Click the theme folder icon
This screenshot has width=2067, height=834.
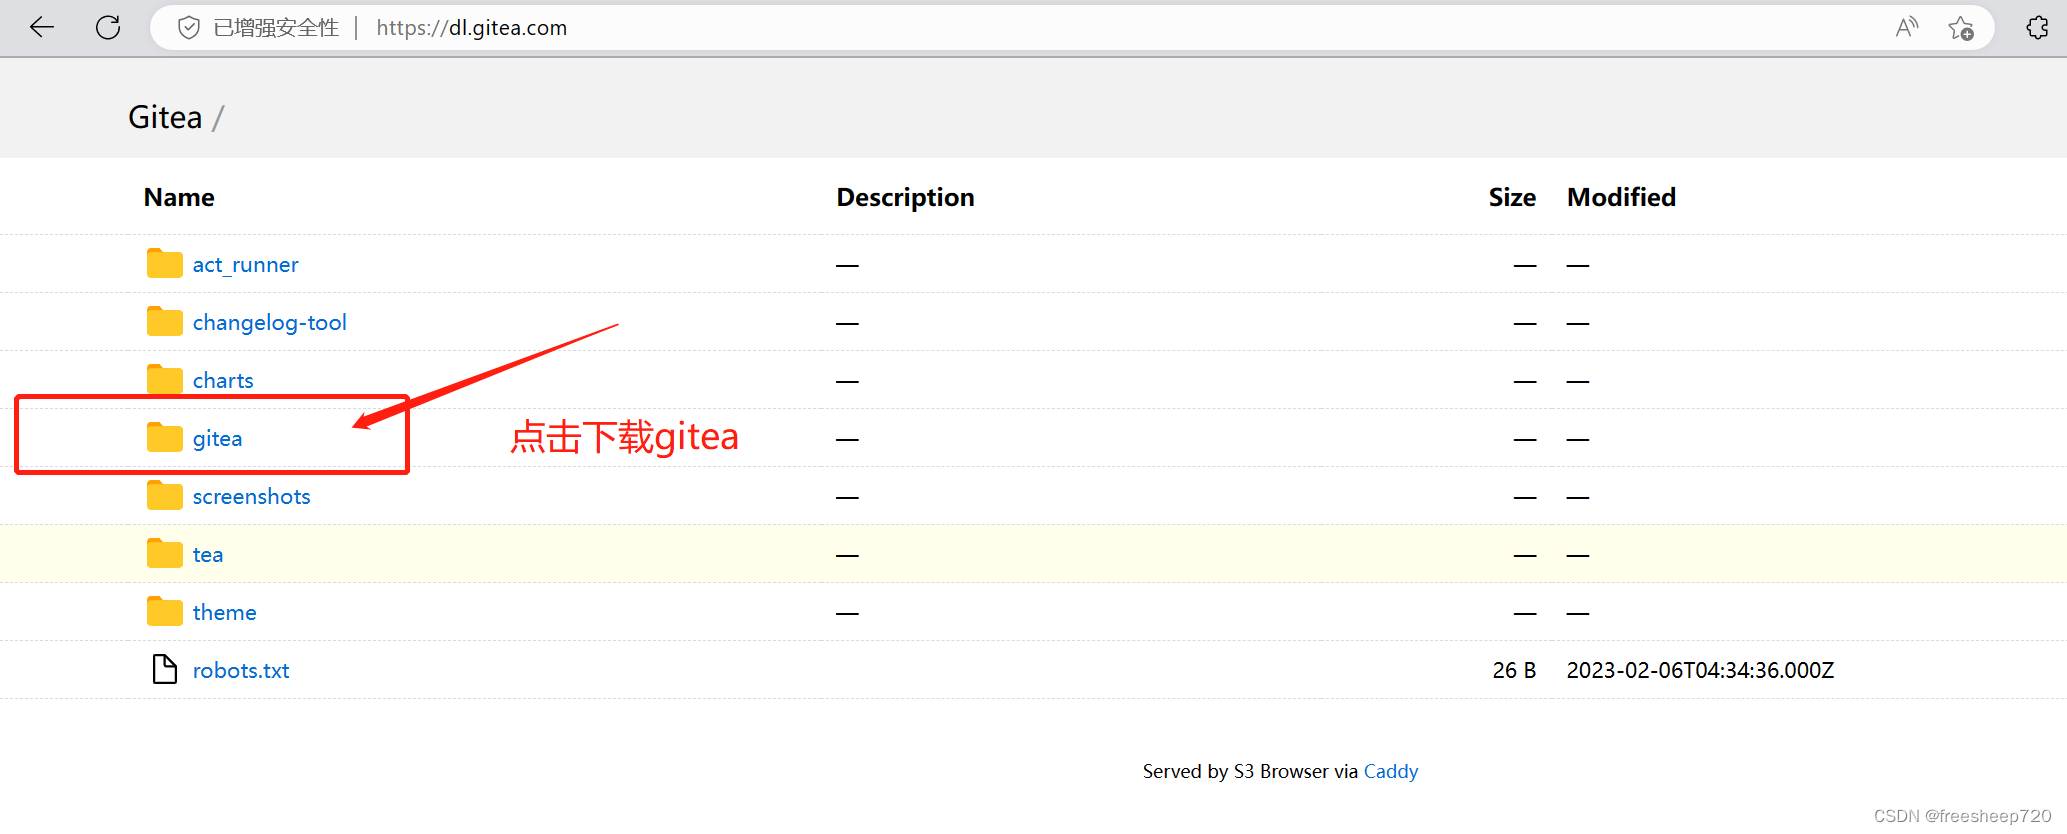click(164, 611)
